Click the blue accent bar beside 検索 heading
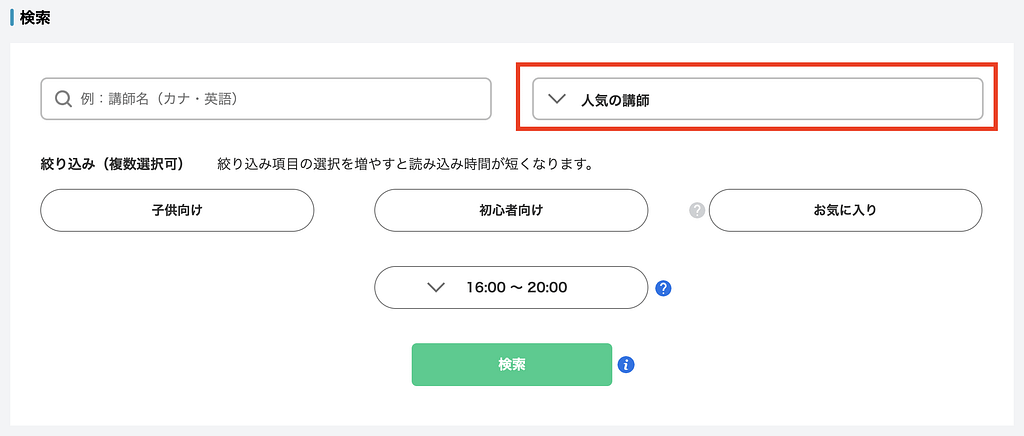Viewport: 1024px width, 436px height. click(12, 18)
